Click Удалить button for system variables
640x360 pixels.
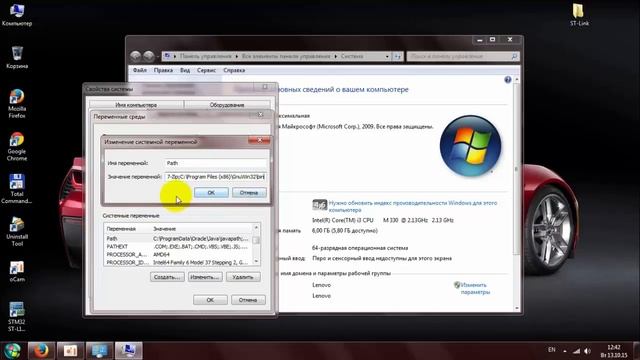click(243, 277)
